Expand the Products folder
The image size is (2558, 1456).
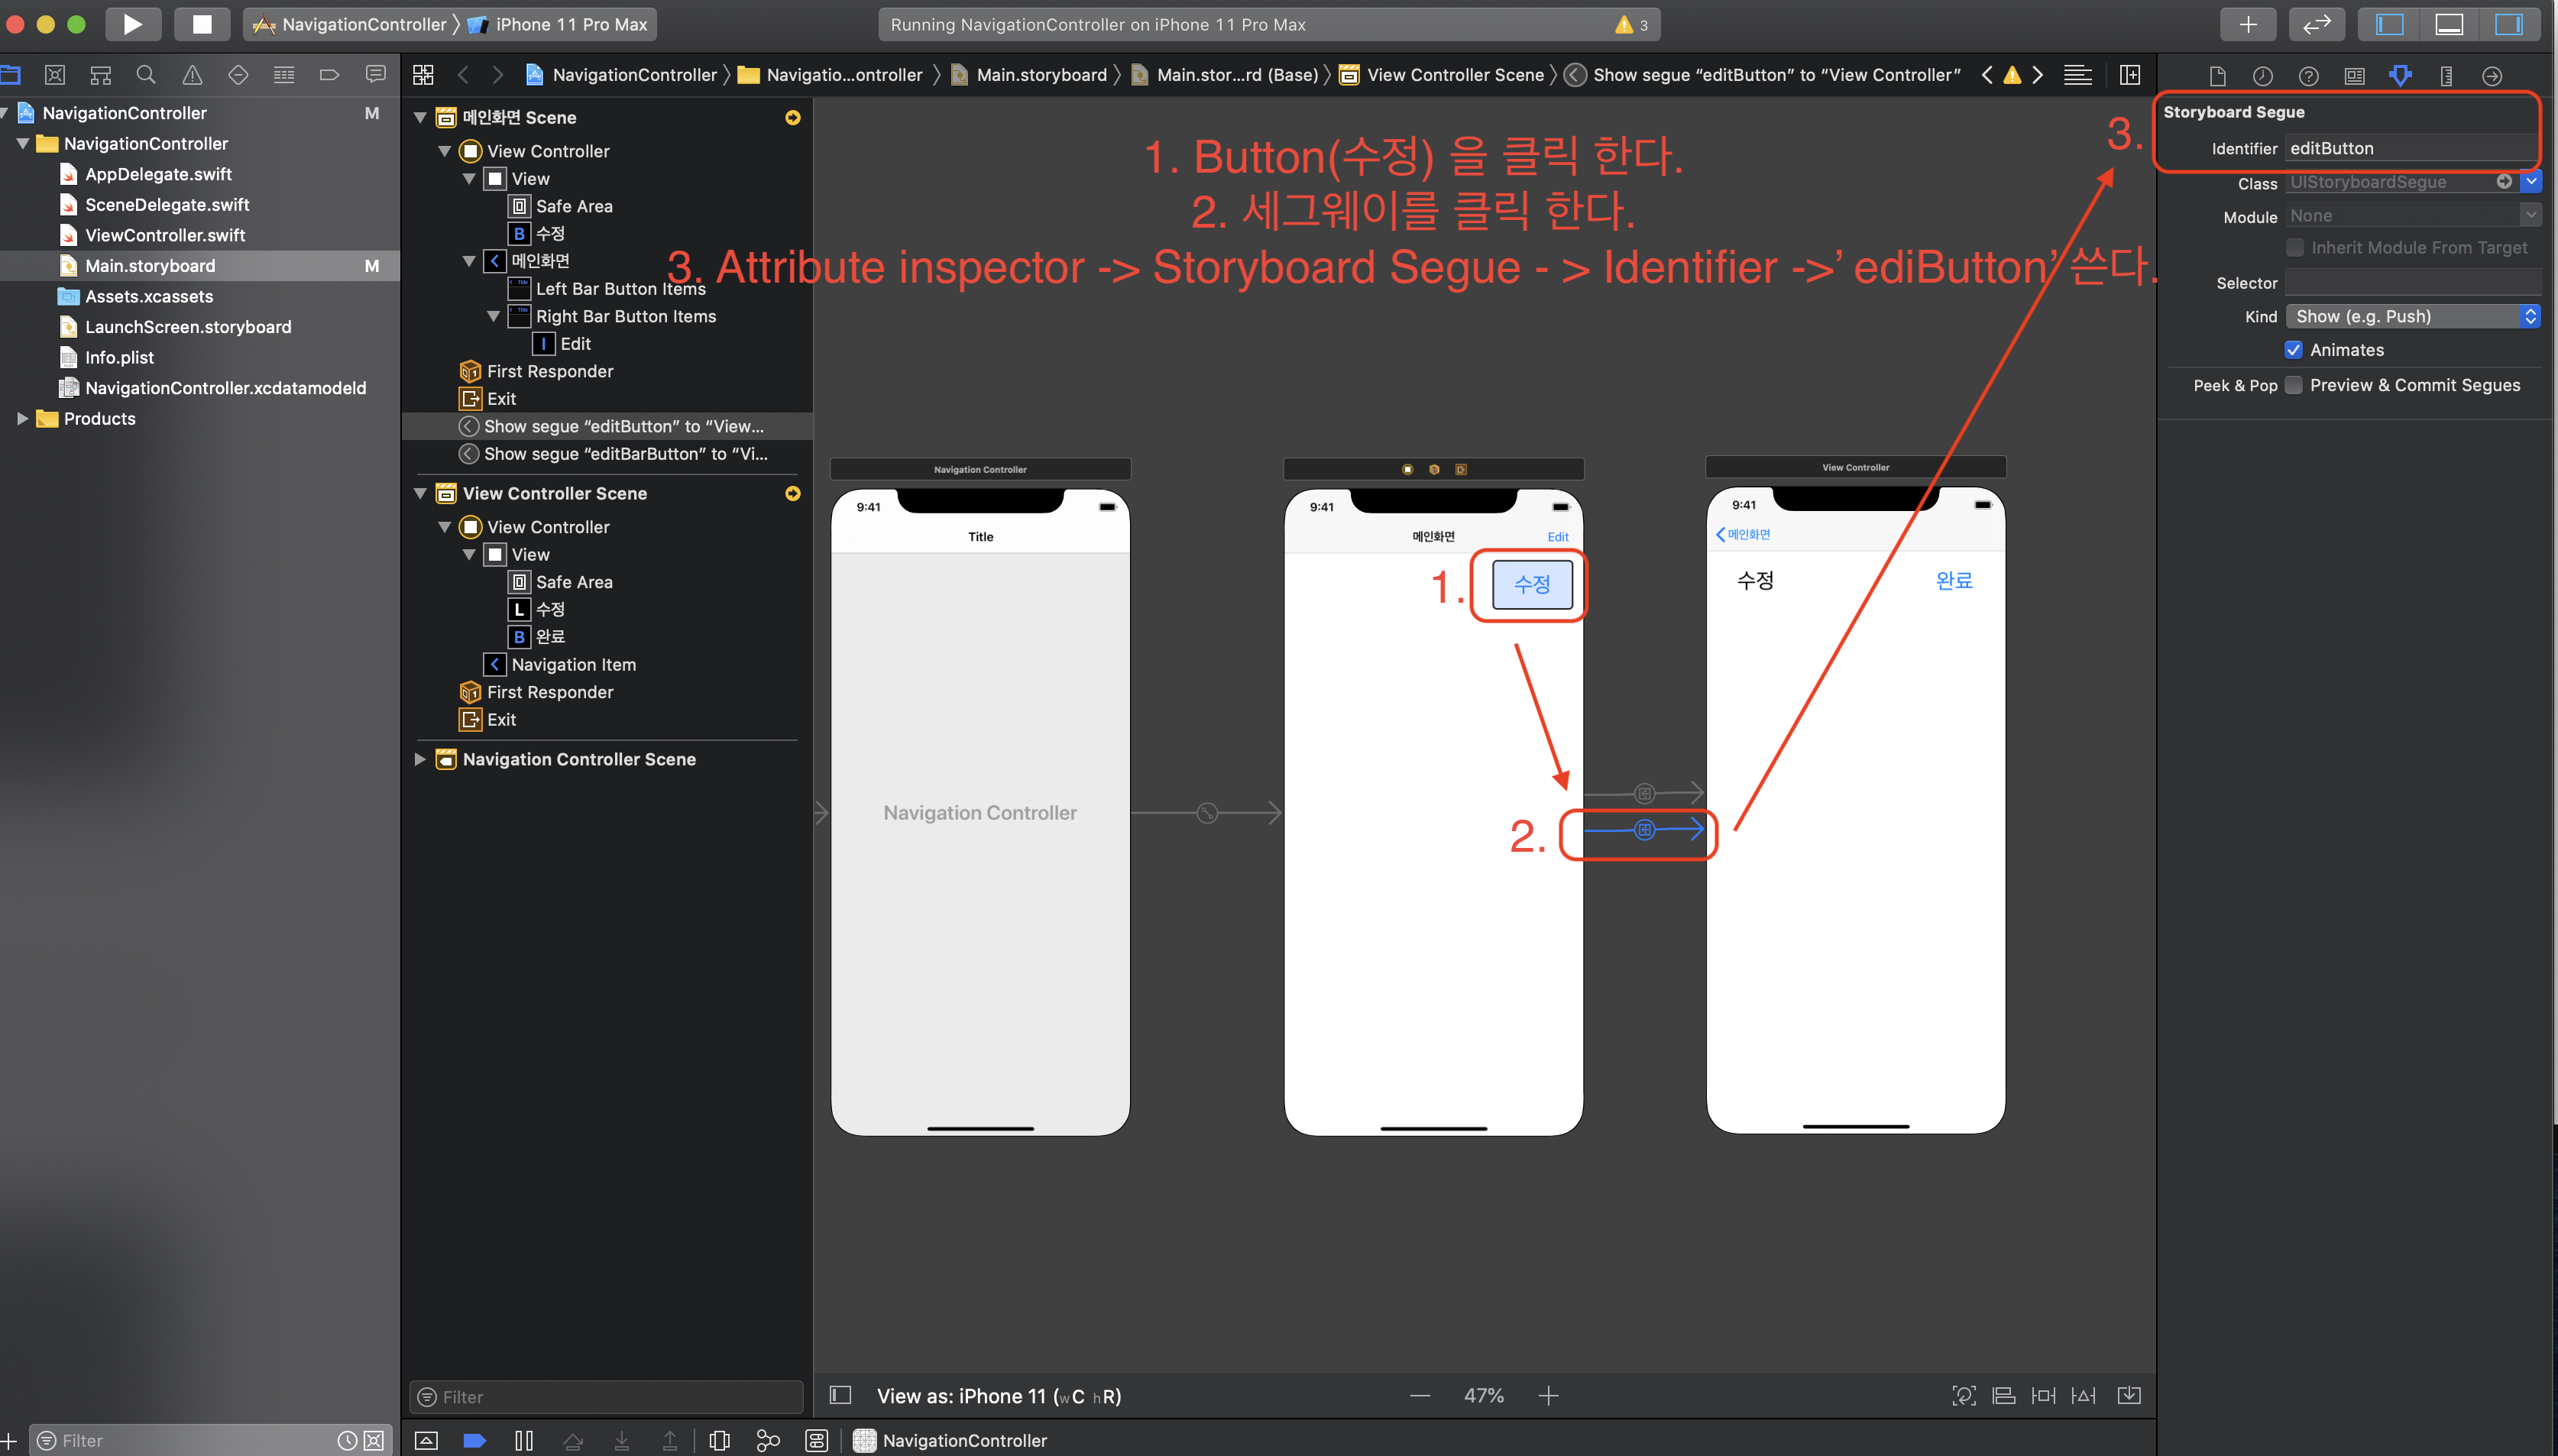point(22,418)
